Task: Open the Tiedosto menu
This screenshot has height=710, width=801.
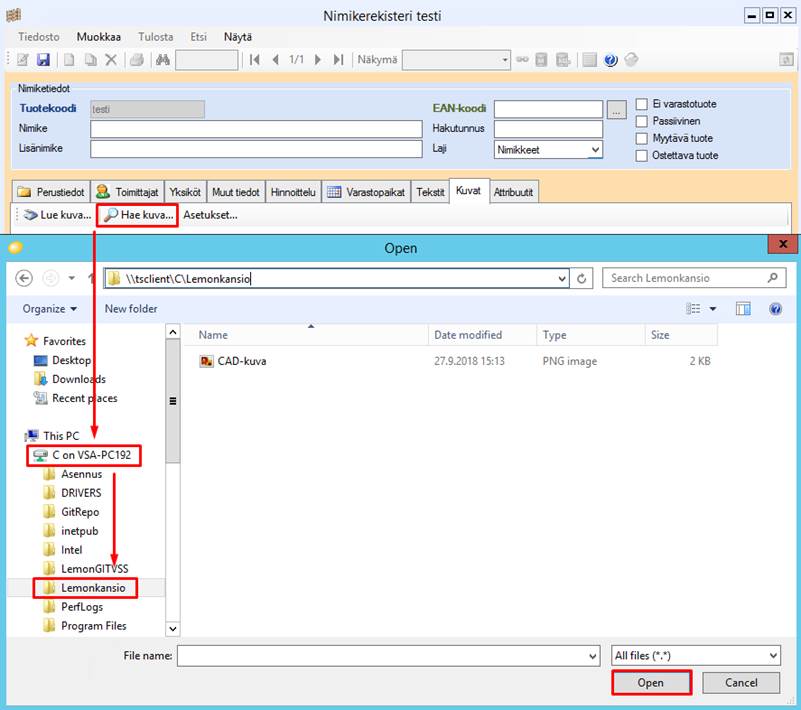Action: [39, 37]
